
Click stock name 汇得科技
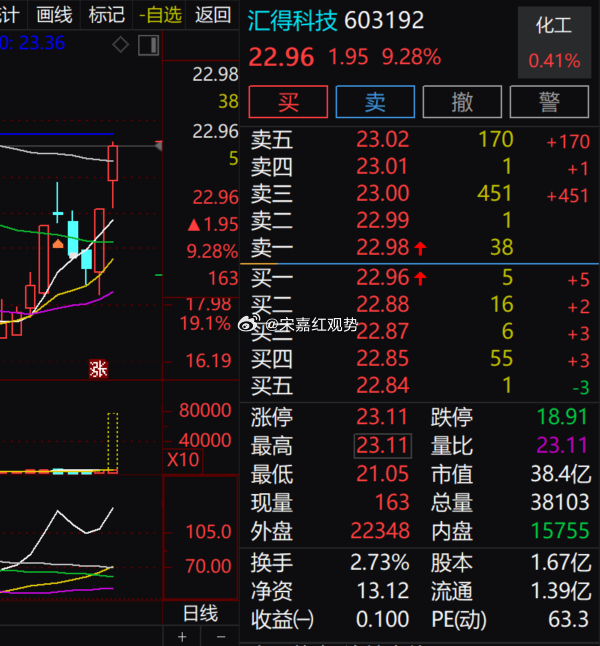point(292,21)
